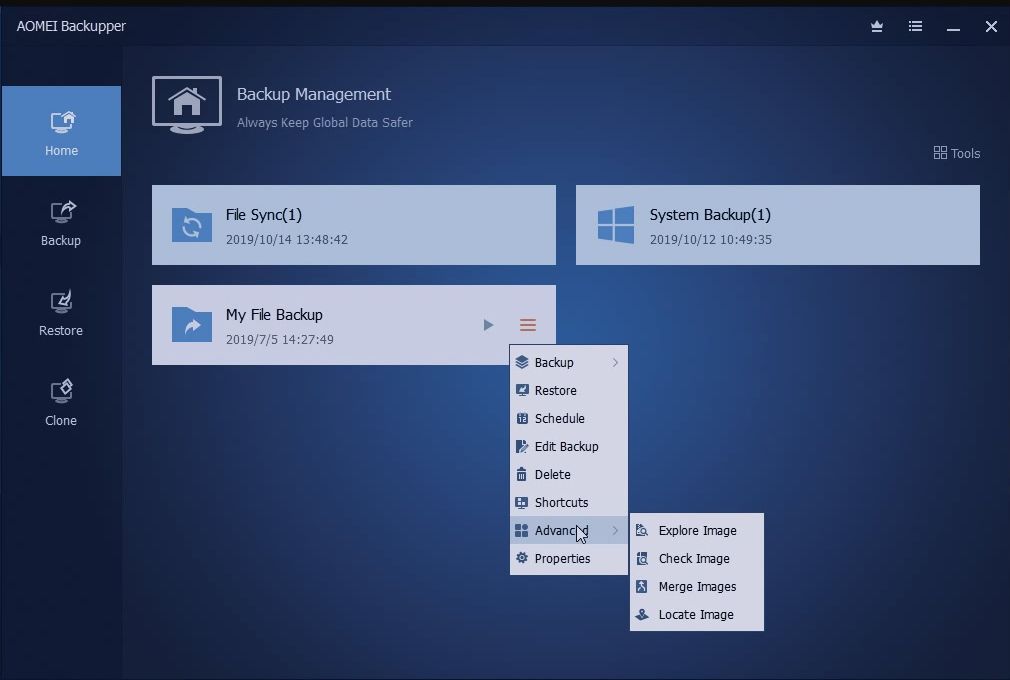The width and height of the screenshot is (1010, 680).
Task: Click the Check Image icon
Action: click(642, 558)
